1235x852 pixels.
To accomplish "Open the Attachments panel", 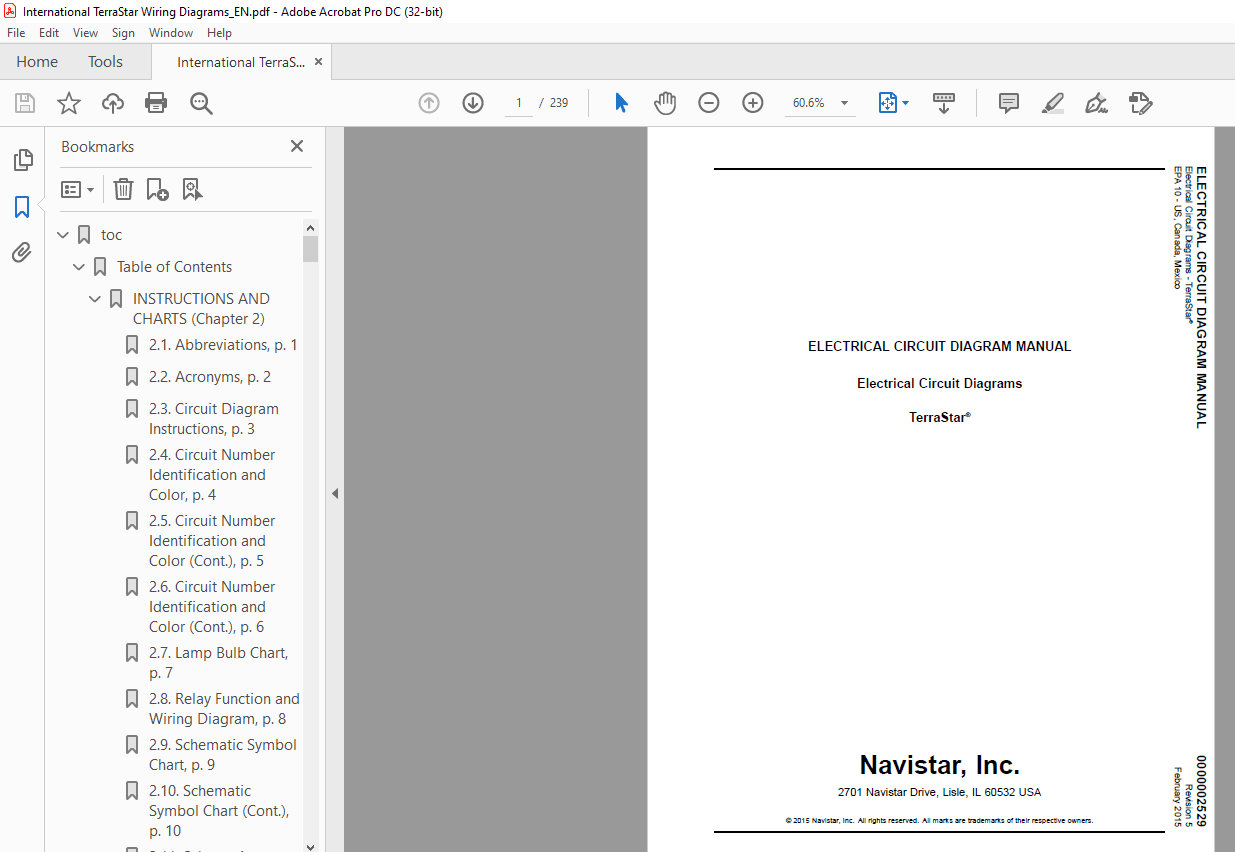I will coord(22,252).
